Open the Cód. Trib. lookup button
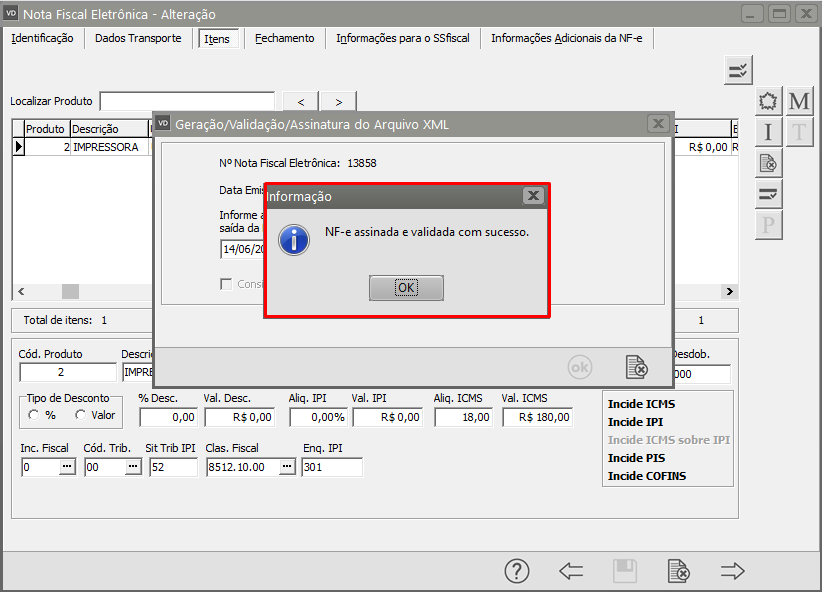The height and width of the screenshot is (592, 822). (131, 467)
